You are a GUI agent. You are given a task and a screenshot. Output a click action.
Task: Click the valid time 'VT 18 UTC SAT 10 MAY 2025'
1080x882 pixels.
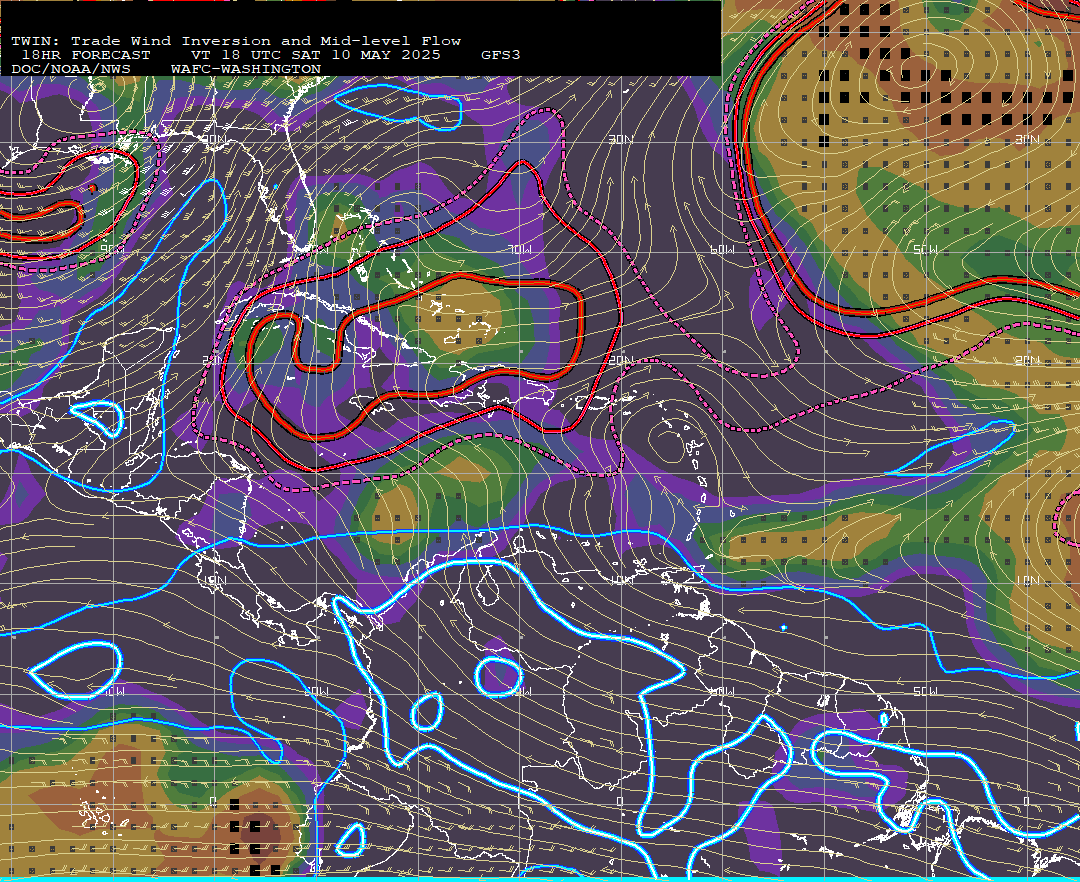click(x=316, y=55)
